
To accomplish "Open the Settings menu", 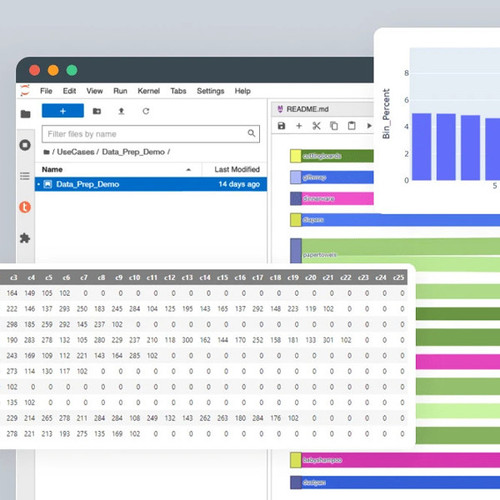I will [210, 91].
